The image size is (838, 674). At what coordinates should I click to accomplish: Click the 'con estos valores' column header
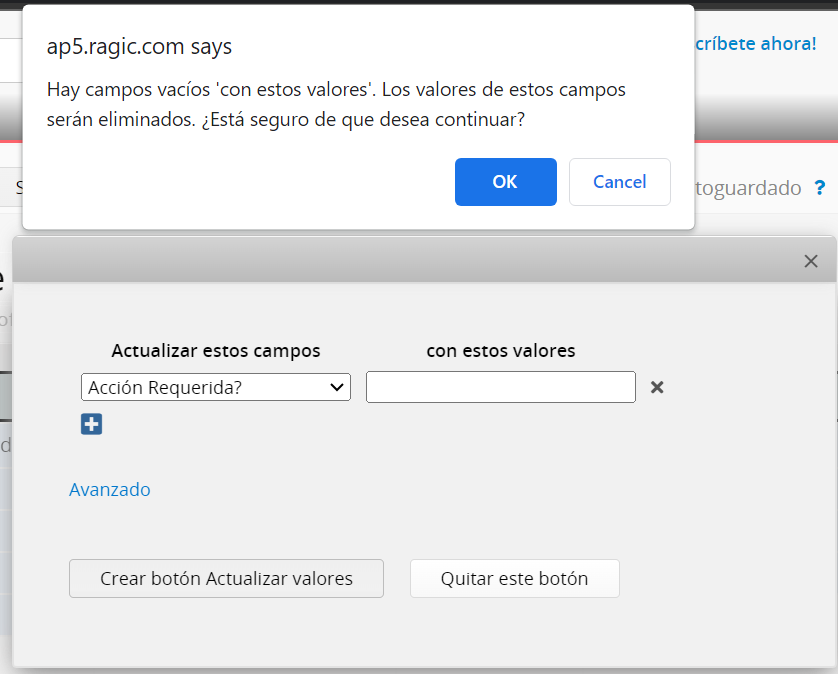tap(500, 351)
